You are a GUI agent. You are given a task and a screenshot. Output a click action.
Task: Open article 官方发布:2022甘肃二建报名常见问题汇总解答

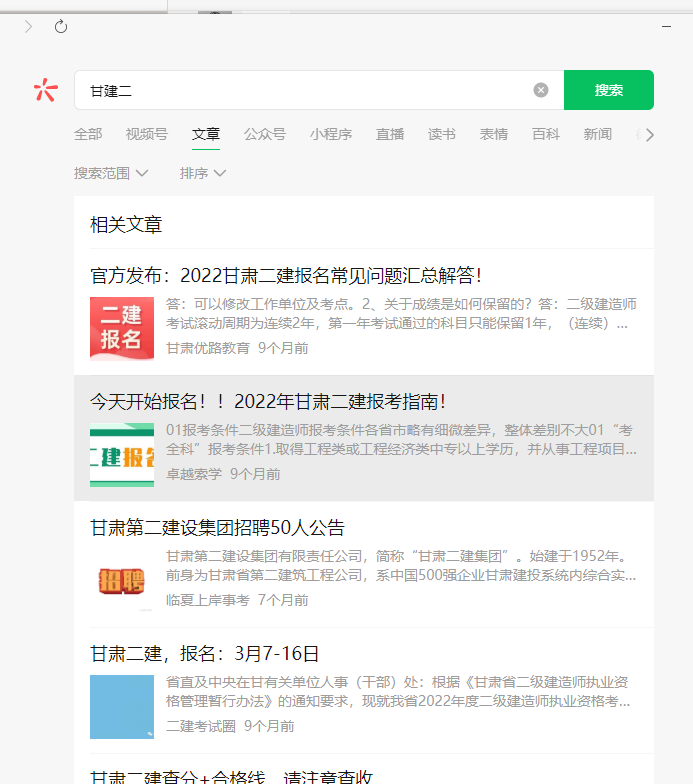point(286,276)
